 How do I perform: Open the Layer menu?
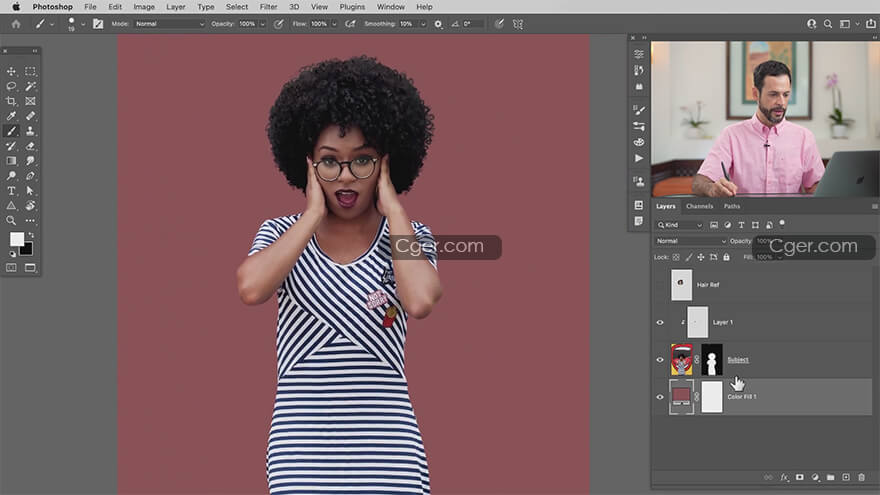click(176, 7)
